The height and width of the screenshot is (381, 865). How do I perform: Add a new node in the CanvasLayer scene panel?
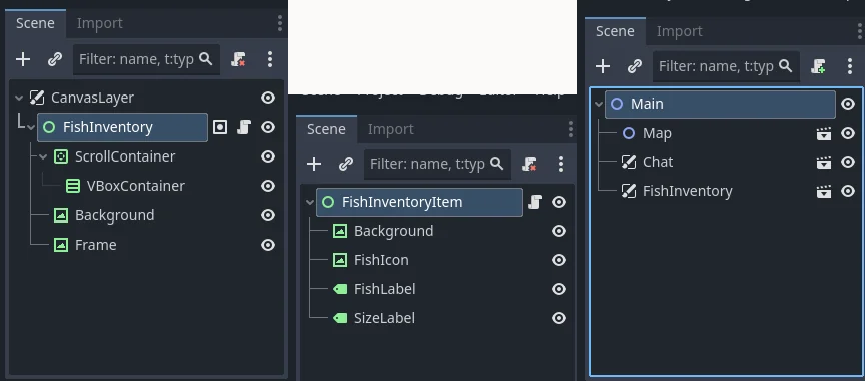click(x=23, y=59)
